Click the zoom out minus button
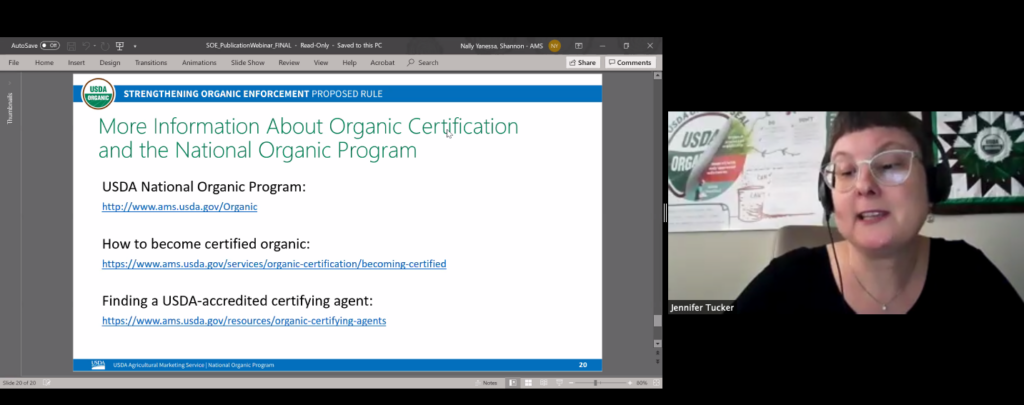The image size is (1024, 405). point(571,383)
